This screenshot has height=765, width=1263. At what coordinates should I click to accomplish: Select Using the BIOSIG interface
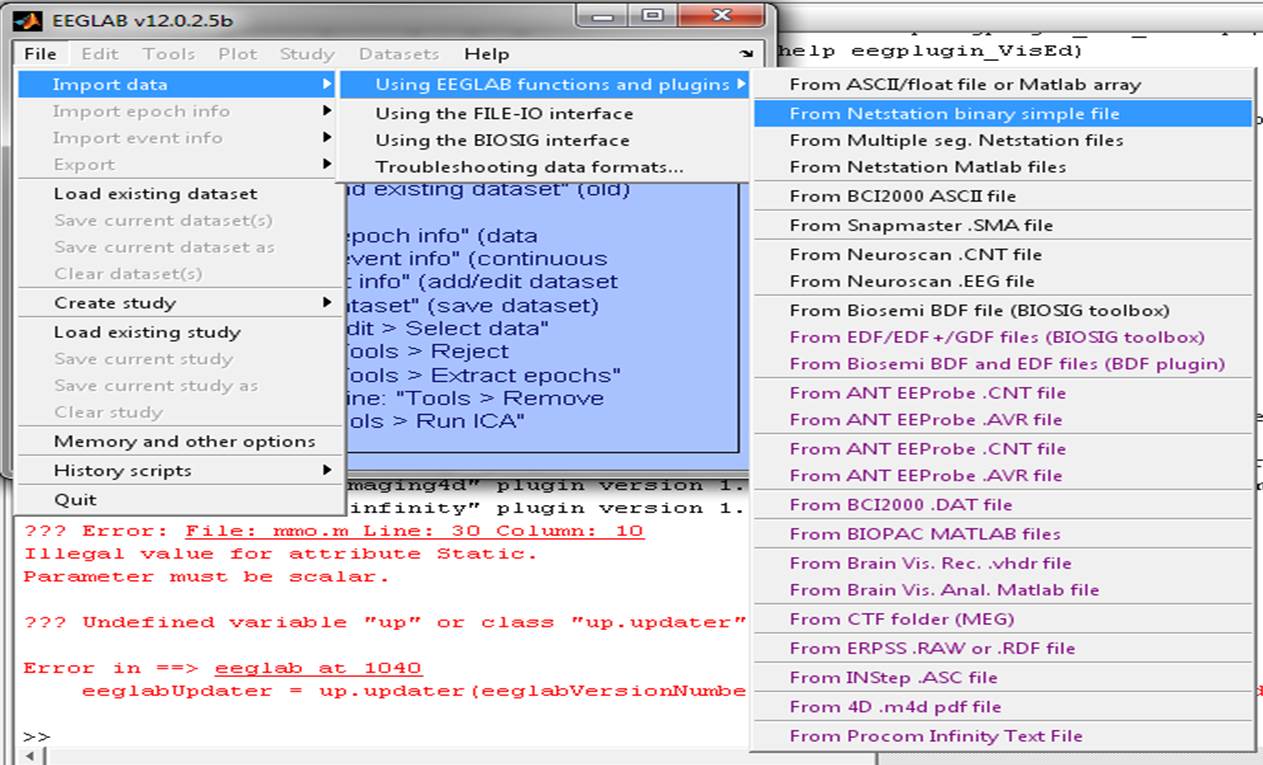(x=546, y=141)
